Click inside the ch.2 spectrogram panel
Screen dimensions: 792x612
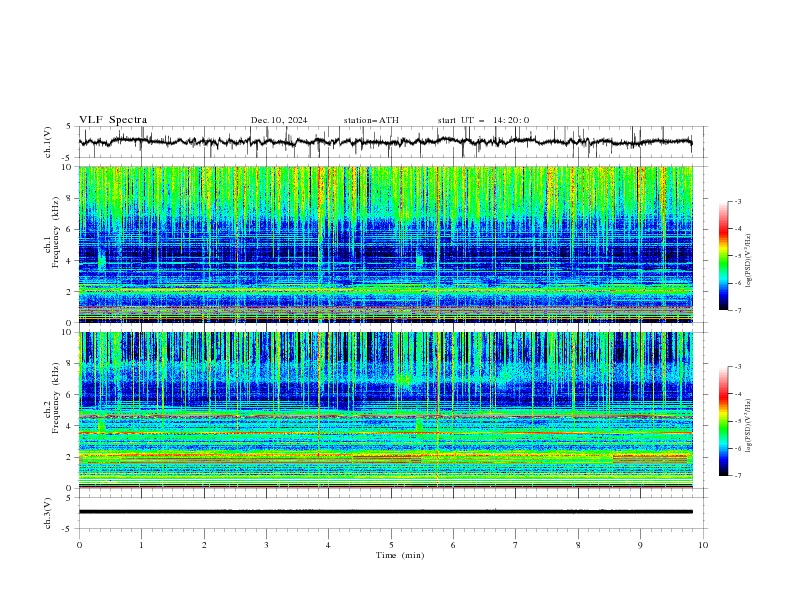pyautogui.click(x=386, y=410)
